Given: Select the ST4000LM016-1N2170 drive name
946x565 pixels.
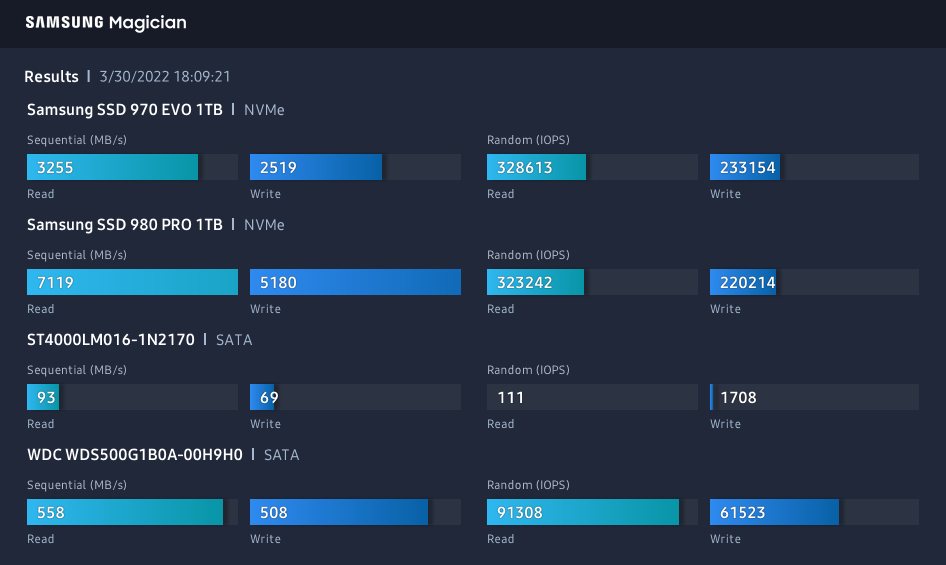Looking at the screenshot, I should 111,339.
